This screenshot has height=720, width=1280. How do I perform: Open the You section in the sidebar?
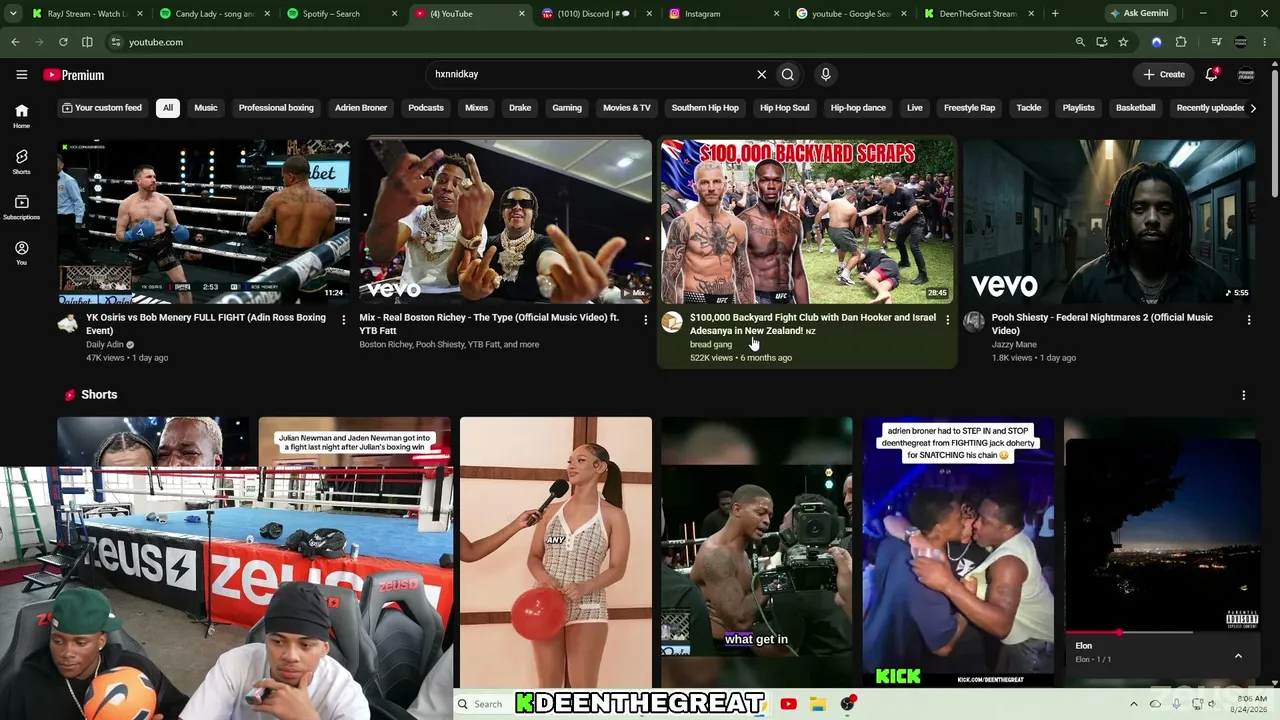tap(21, 253)
